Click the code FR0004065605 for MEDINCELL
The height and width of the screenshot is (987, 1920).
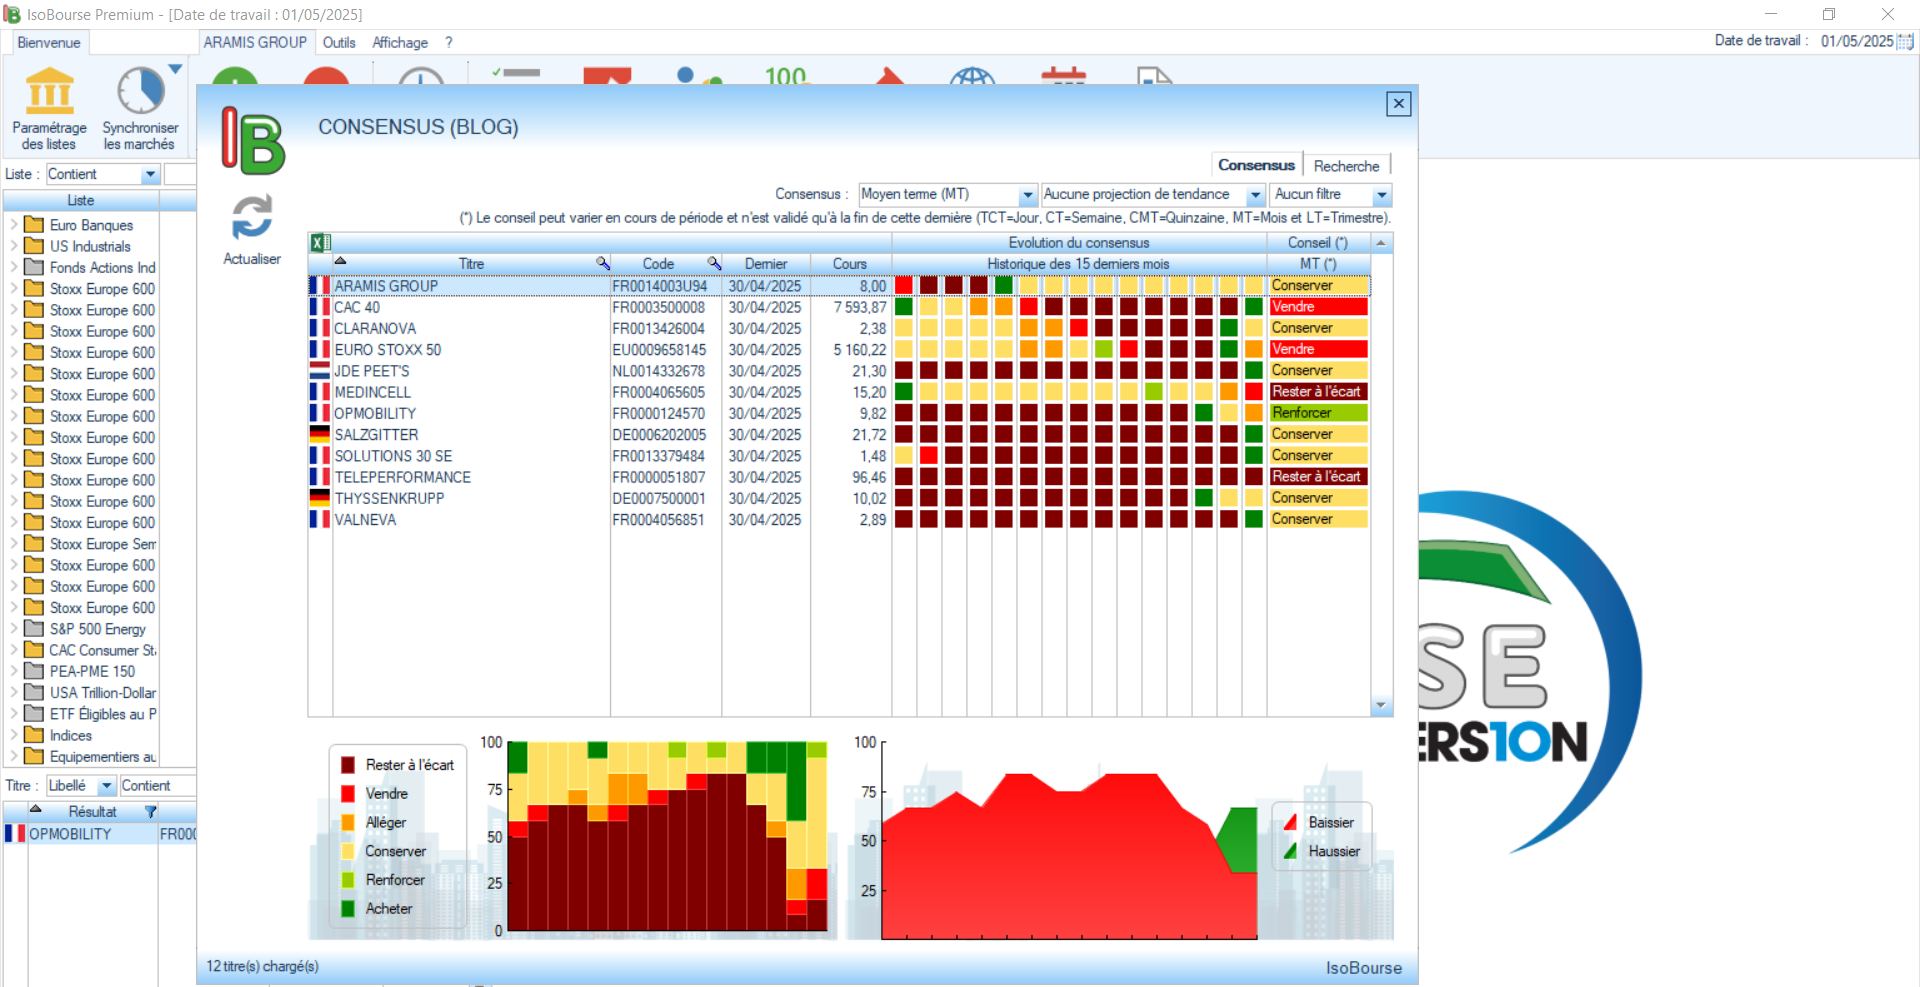point(659,392)
